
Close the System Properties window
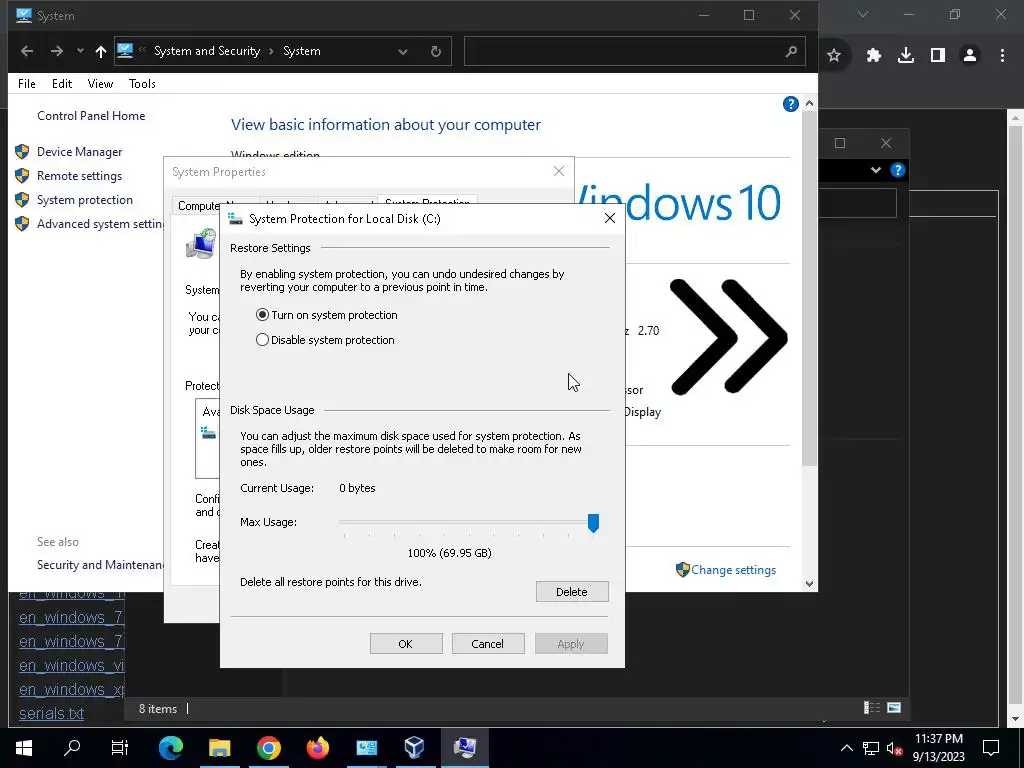tap(558, 171)
